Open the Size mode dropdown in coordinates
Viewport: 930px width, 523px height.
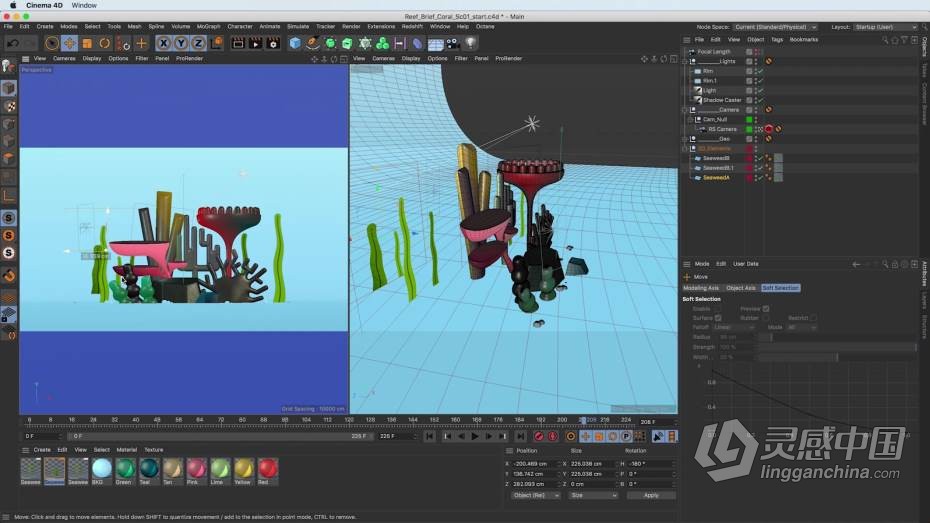pyautogui.click(x=593, y=495)
